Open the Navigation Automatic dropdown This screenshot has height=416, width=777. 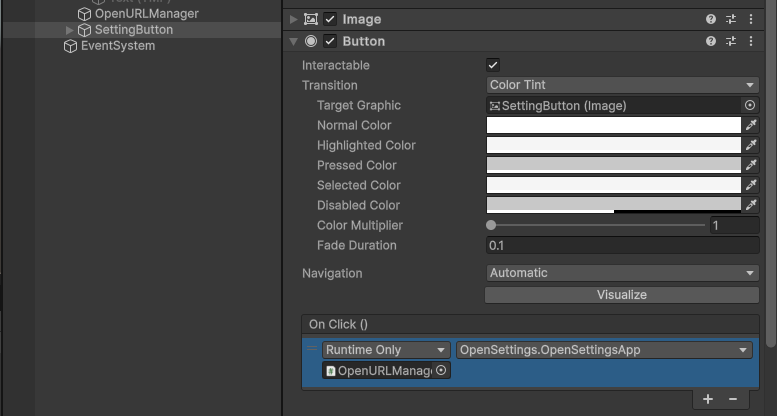622,273
